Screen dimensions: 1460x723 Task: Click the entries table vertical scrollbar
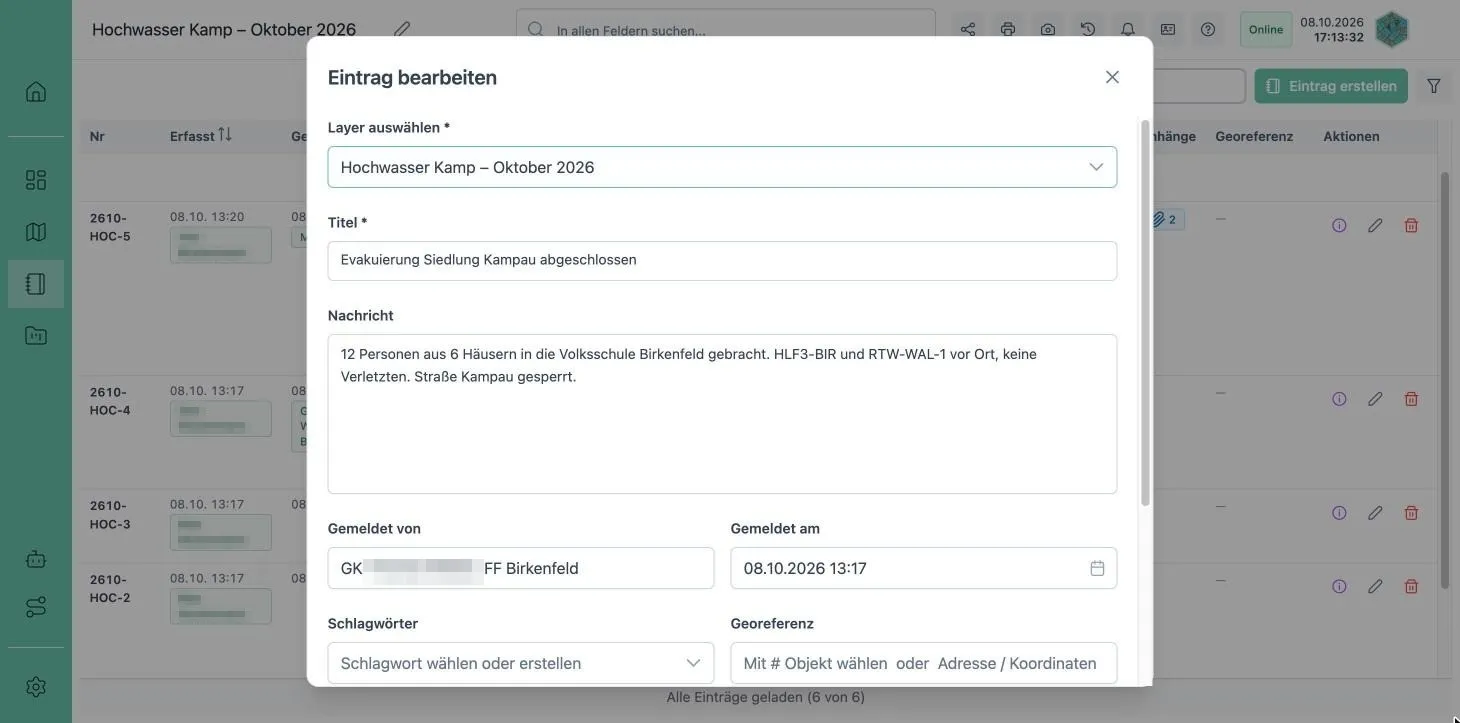1444,380
